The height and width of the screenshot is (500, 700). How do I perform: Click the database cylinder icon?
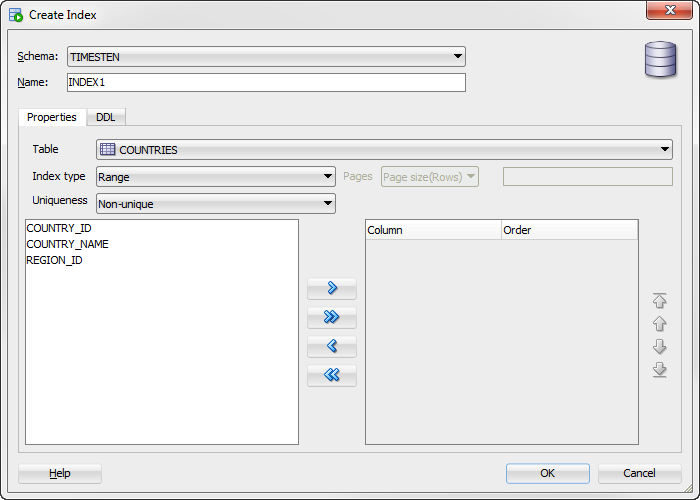tap(660, 59)
